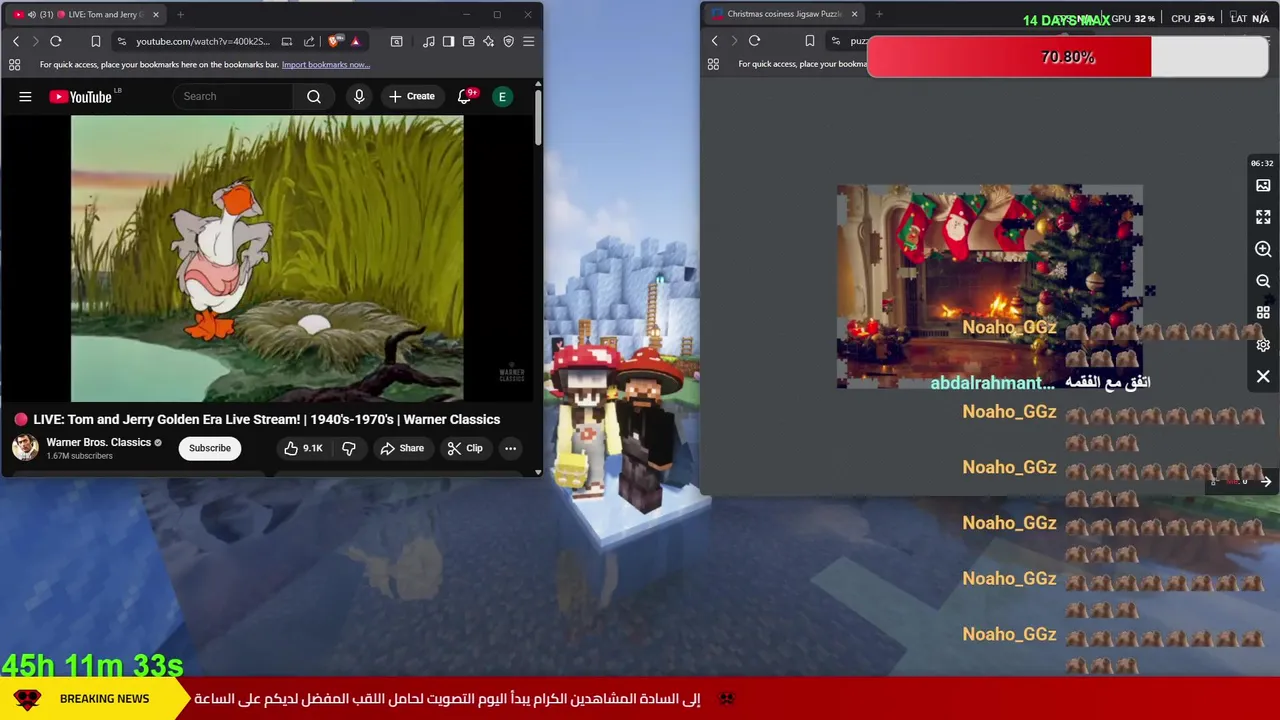Open a new tab in puzzle window
Screen dimensions: 1280x720
tap(879, 14)
